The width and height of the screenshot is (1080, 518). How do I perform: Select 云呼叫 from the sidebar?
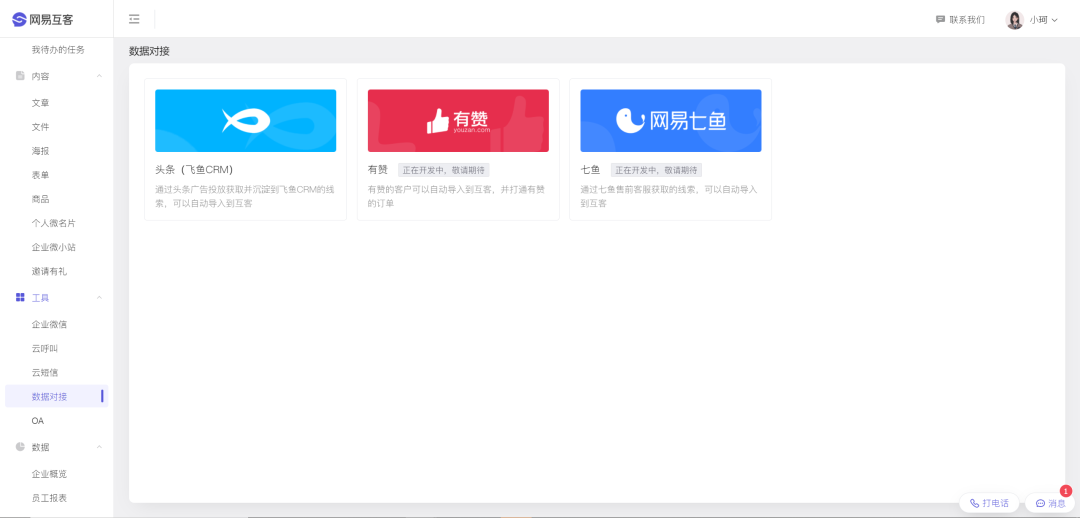(45, 348)
